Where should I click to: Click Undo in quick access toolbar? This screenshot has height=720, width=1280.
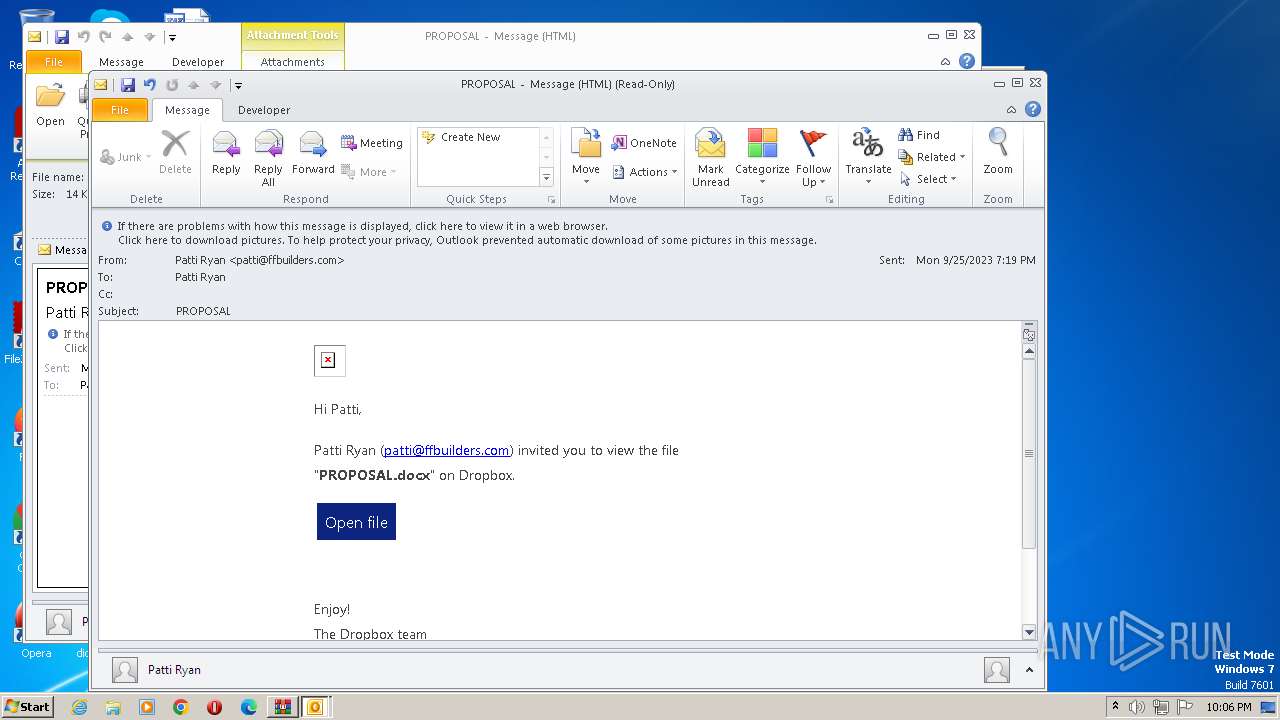click(150, 85)
